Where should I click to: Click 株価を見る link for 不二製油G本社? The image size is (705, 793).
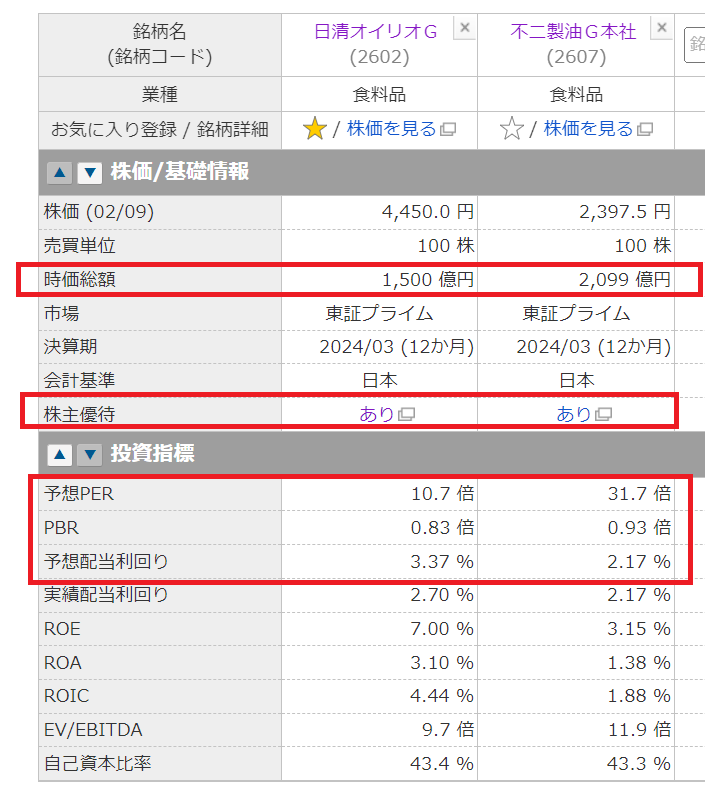pos(588,129)
